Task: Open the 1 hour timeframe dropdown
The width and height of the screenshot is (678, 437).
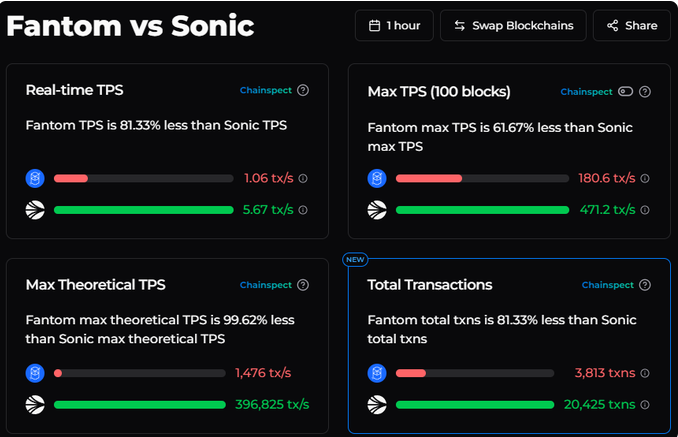Action: pos(394,25)
